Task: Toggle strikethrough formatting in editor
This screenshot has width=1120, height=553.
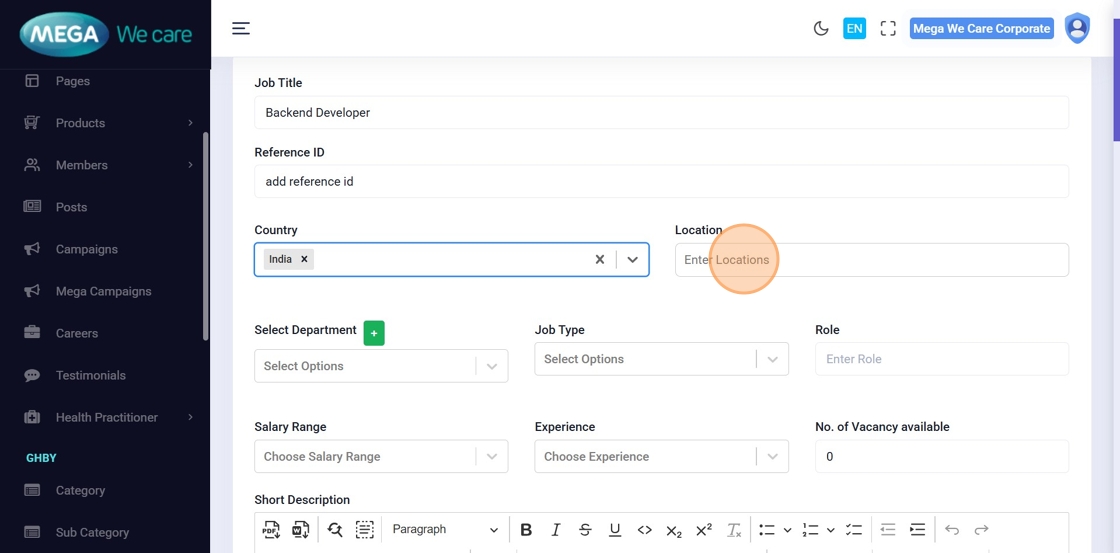Action: point(585,530)
